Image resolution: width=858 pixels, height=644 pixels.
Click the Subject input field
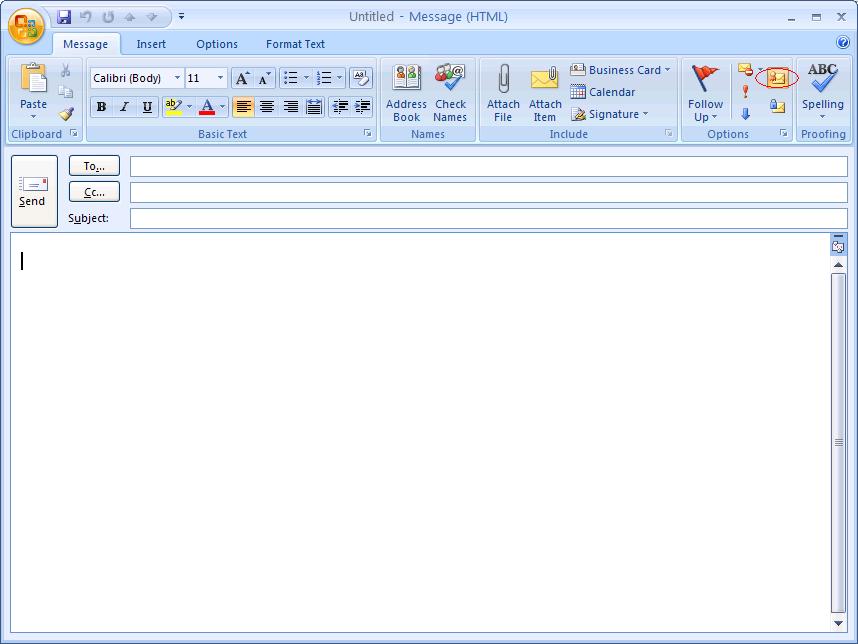[x=488, y=218]
